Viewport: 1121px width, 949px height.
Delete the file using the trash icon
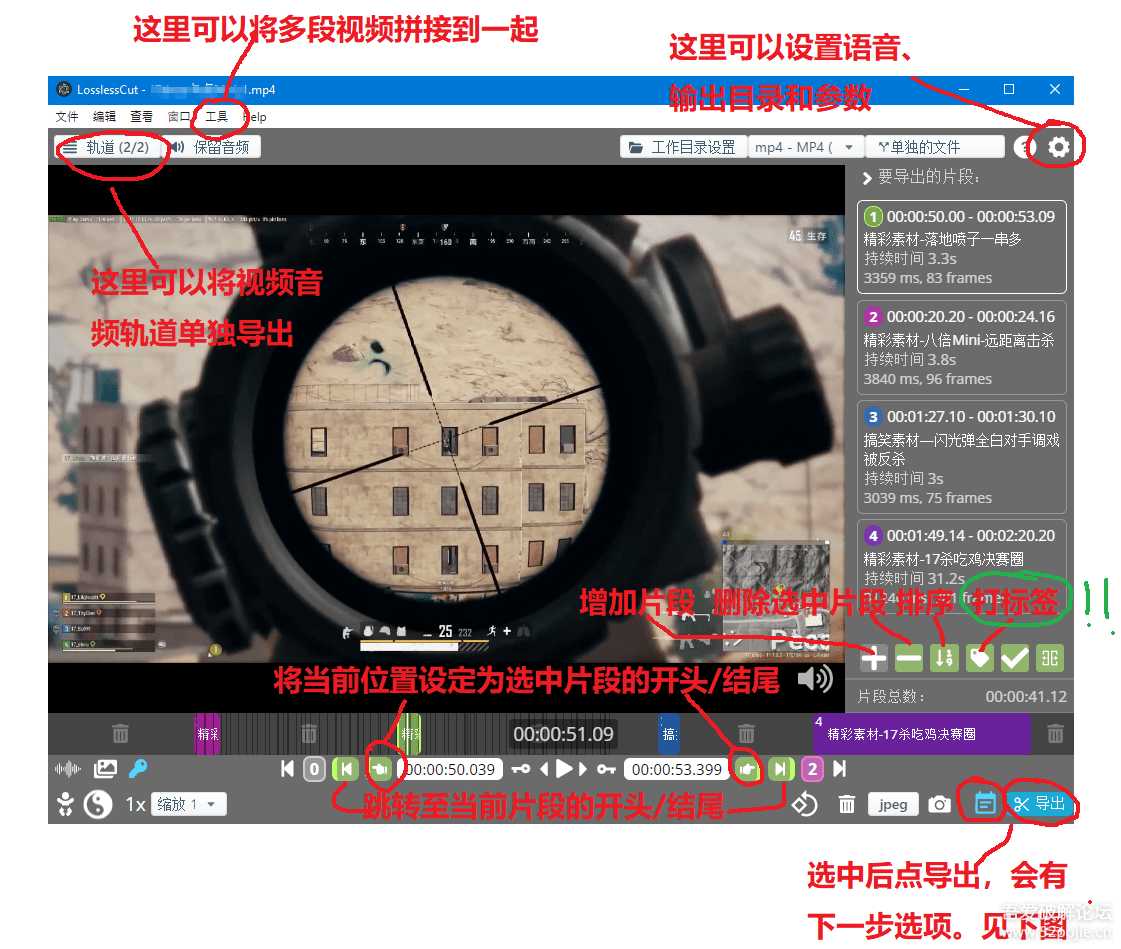[847, 804]
